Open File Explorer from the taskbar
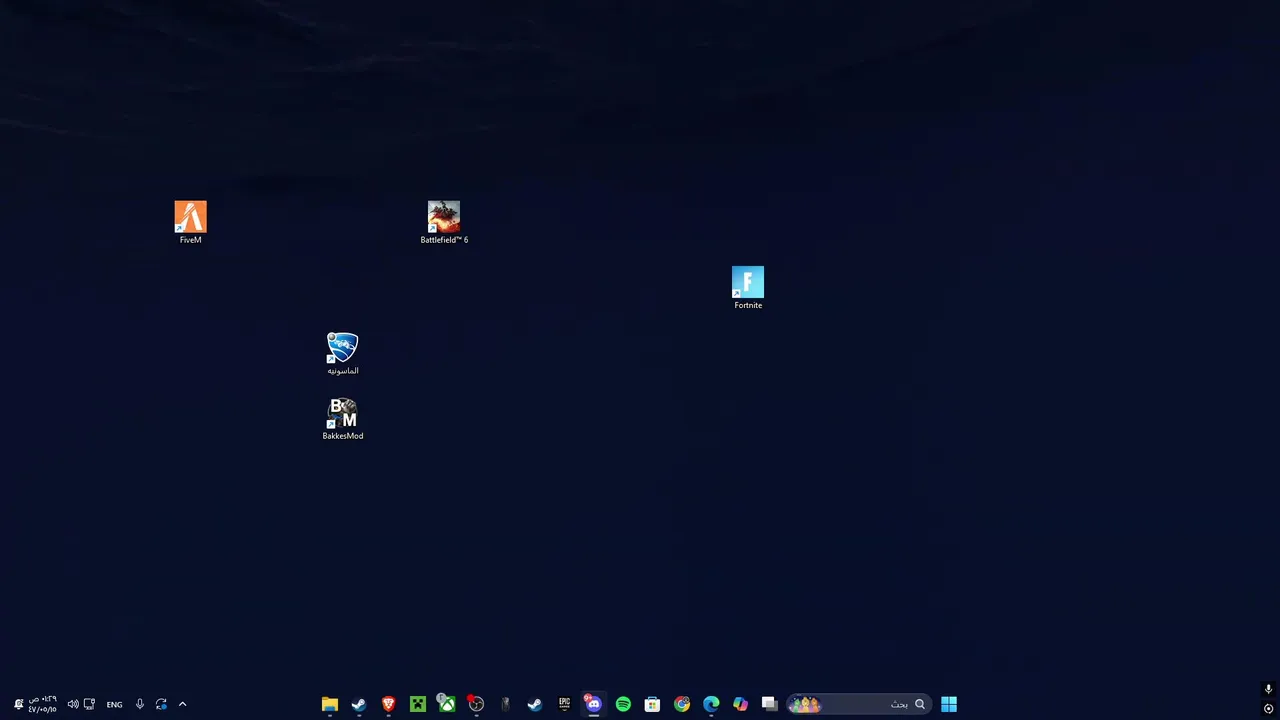This screenshot has height=720, width=1280. coord(330,704)
